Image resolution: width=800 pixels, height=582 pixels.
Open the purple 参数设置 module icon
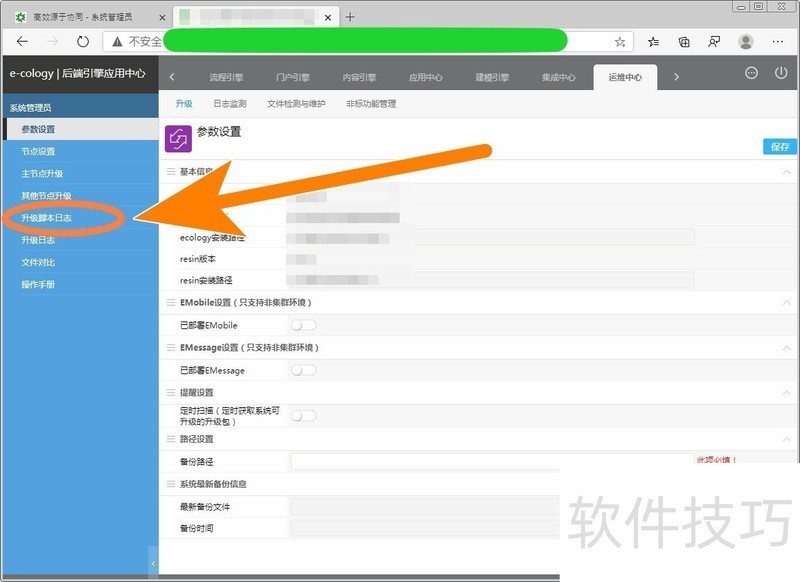tap(173, 137)
